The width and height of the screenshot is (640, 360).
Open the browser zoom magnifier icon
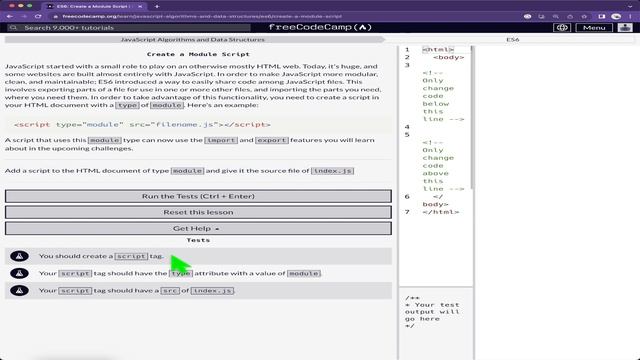tap(556, 16)
